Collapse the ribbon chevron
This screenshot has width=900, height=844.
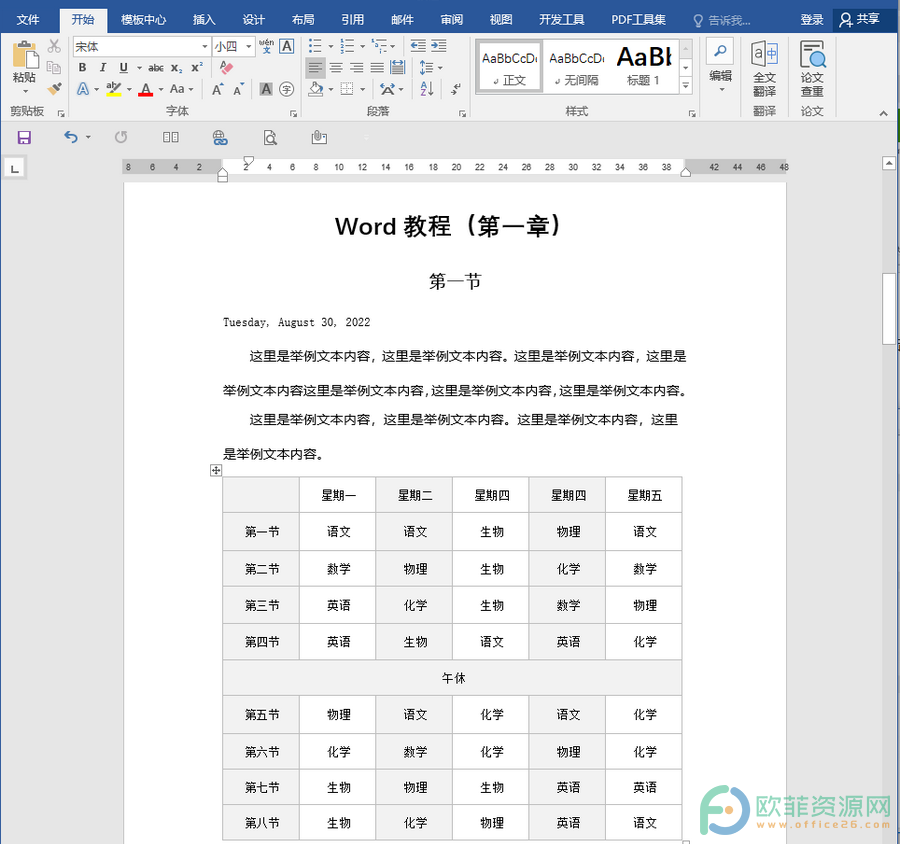click(883, 113)
